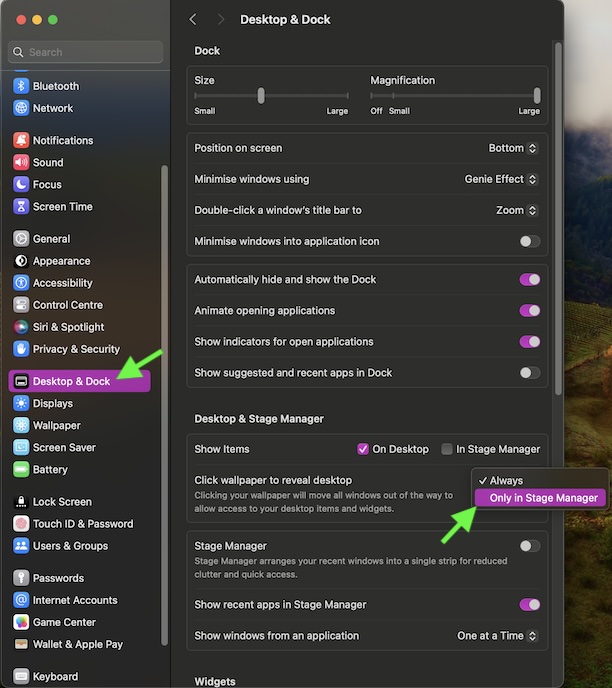The width and height of the screenshot is (612, 688).
Task: Select the Always menu option
Action: (506, 481)
